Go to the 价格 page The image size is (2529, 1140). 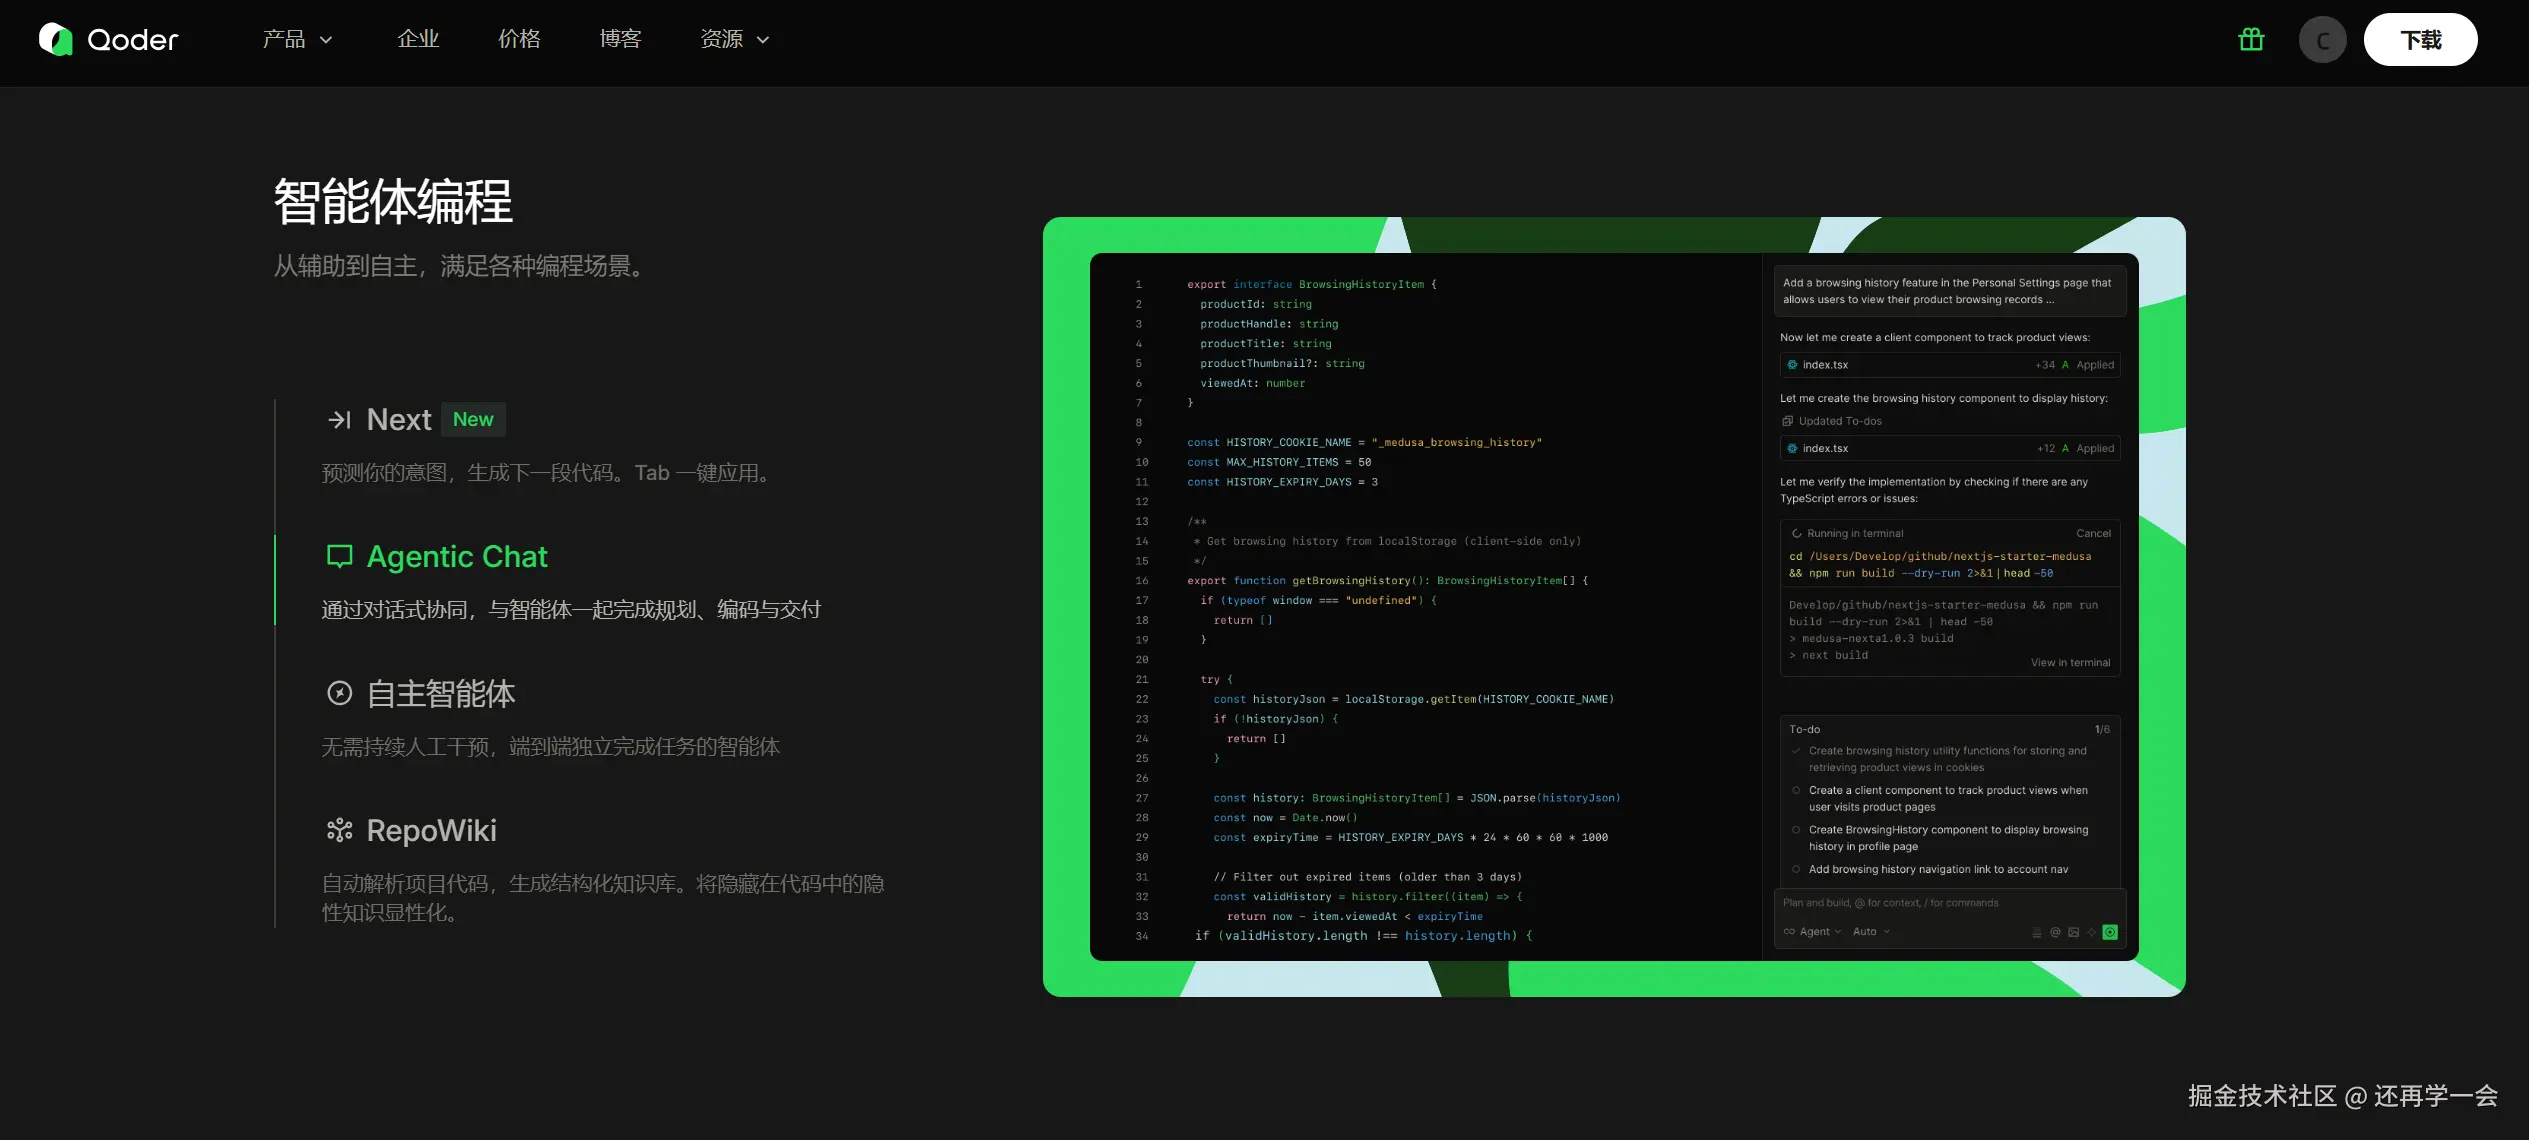coord(519,40)
